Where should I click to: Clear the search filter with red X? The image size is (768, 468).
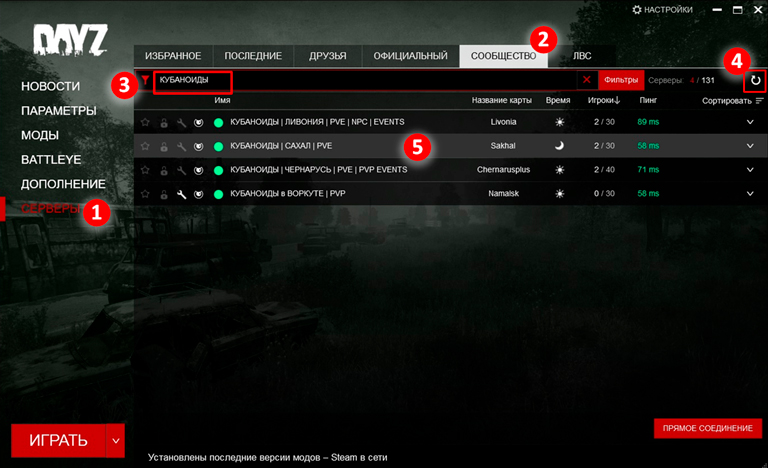[x=586, y=80]
